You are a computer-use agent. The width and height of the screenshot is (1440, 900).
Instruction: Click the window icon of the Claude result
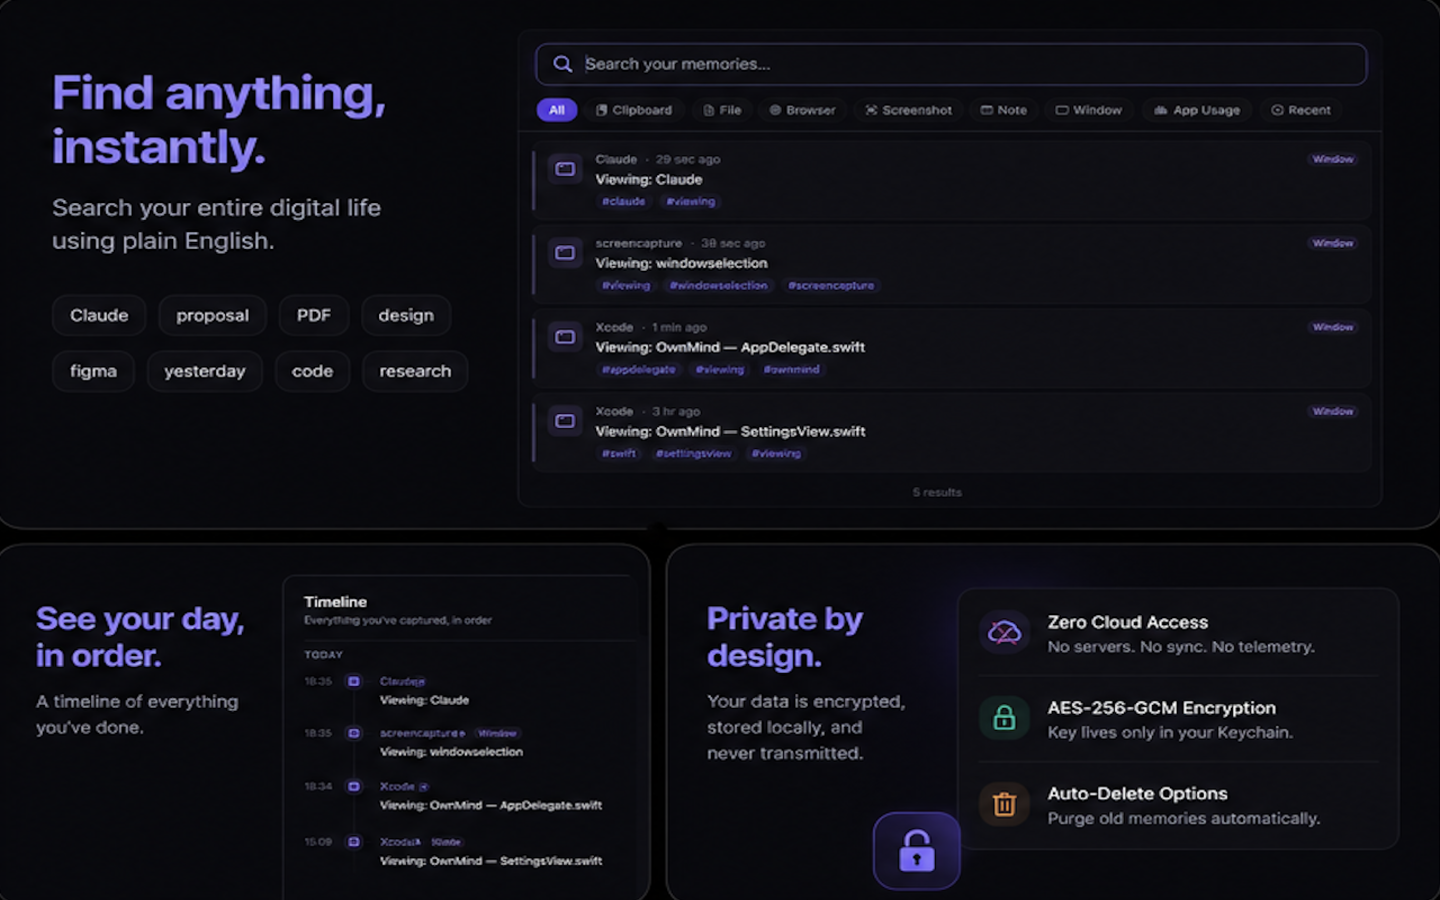pyautogui.click(x=565, y=169)
